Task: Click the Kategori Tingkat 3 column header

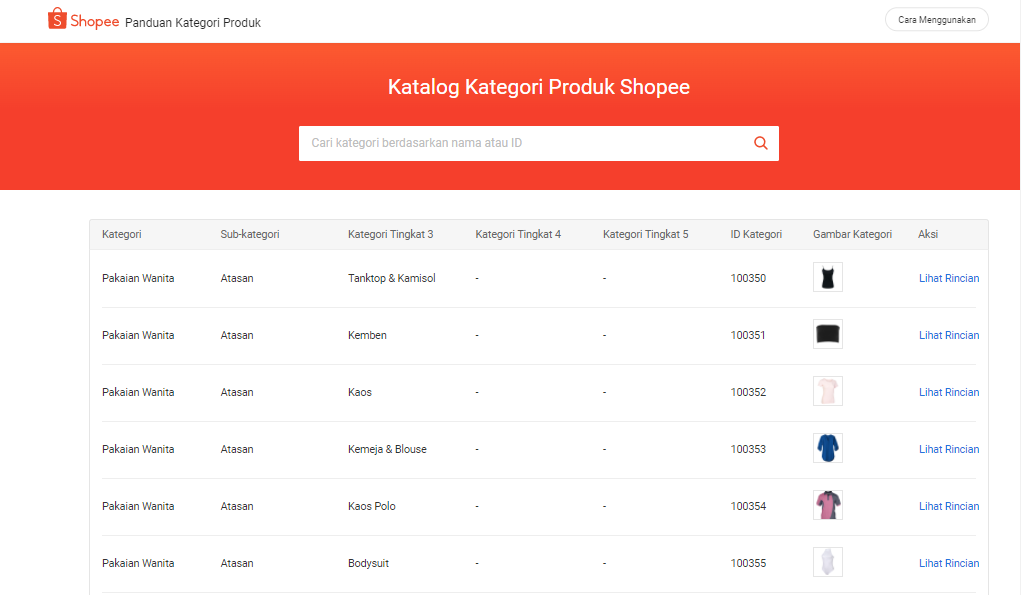Action: point(390,234)
